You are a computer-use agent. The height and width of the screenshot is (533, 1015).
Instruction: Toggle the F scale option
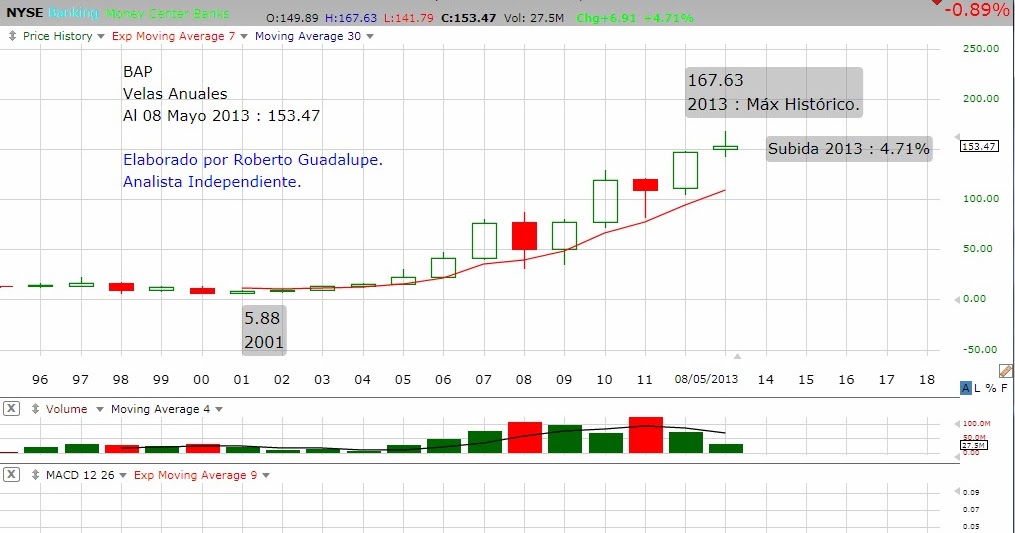(x=1004, y=388)
